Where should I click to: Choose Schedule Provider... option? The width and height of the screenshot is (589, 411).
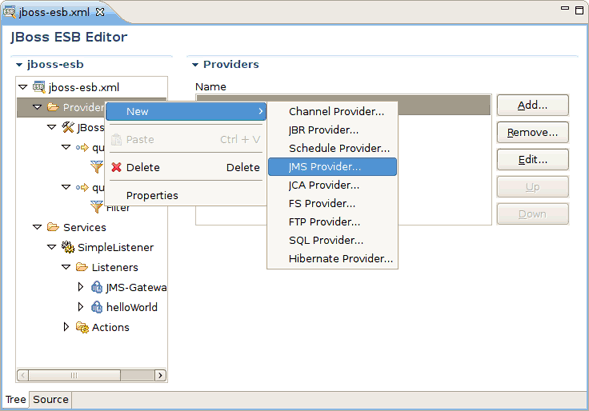332,148
